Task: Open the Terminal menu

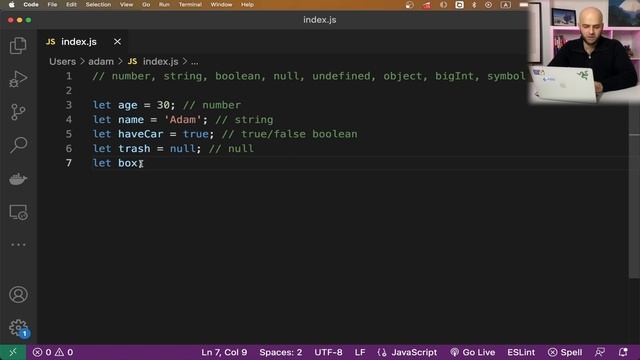Action: [x=190, y=4]
